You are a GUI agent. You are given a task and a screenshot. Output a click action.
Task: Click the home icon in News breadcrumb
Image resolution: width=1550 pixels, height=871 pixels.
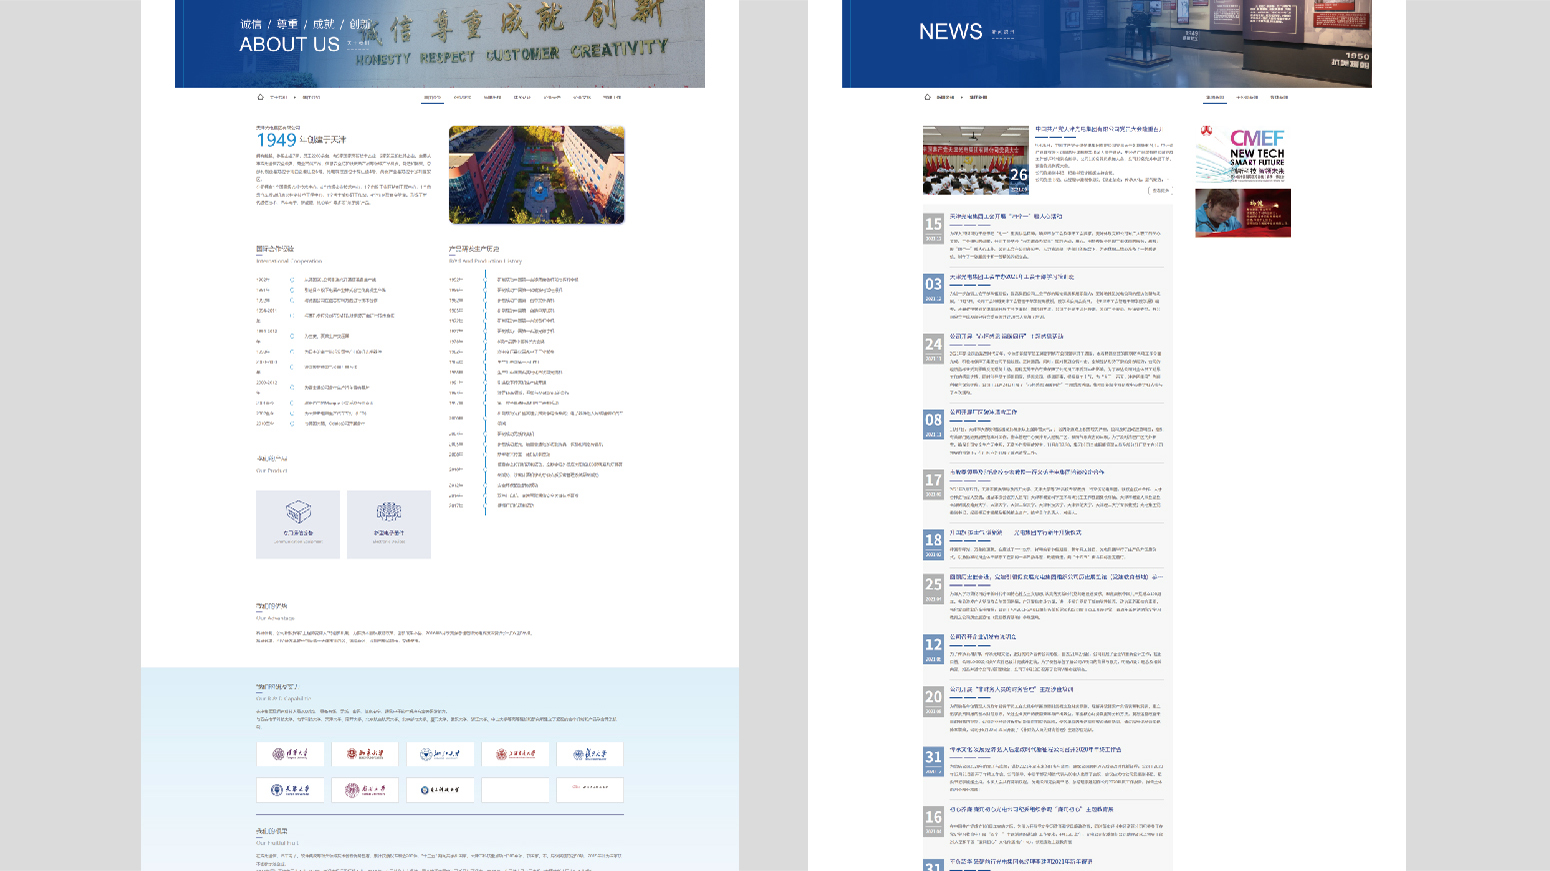coord(927,97)
